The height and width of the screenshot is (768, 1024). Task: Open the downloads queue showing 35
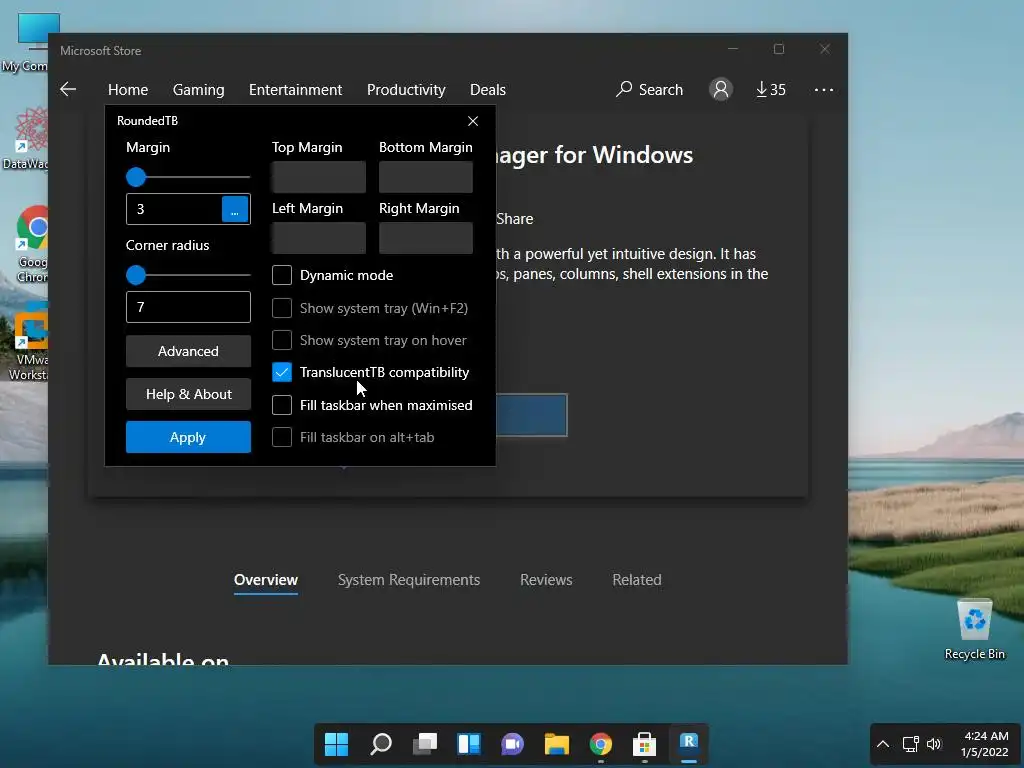coord(771,89)
